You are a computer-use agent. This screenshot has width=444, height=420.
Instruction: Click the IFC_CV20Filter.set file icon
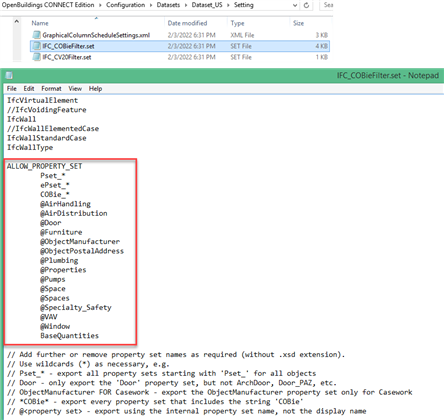(x=36, y=57)
